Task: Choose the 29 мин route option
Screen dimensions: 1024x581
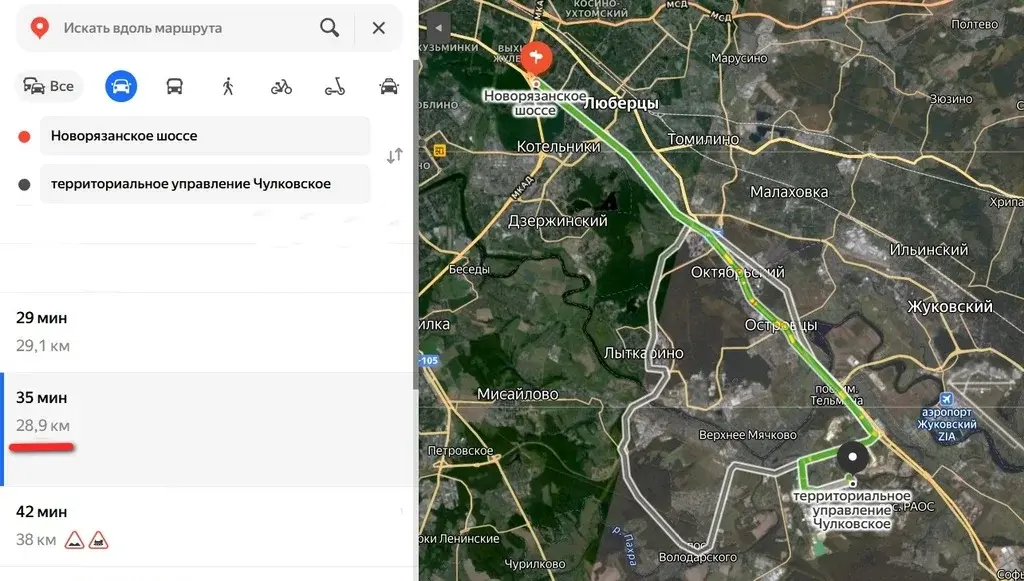Action: click(x=207, y=332)
